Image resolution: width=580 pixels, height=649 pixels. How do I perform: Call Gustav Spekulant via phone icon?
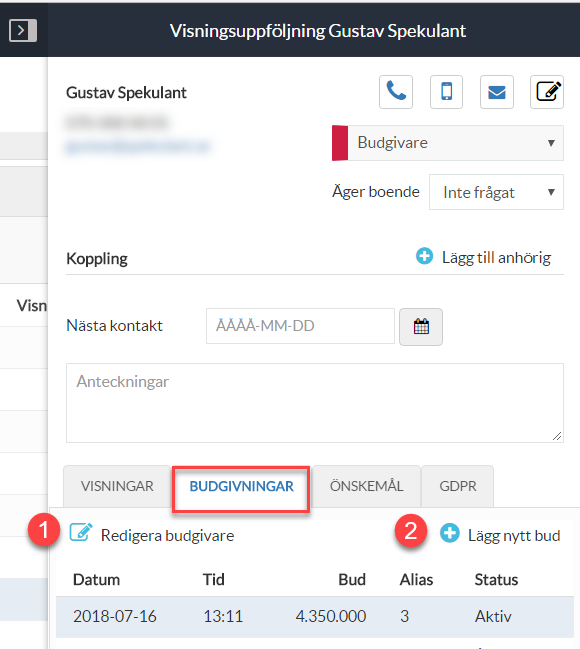click(x=396, y=92)
